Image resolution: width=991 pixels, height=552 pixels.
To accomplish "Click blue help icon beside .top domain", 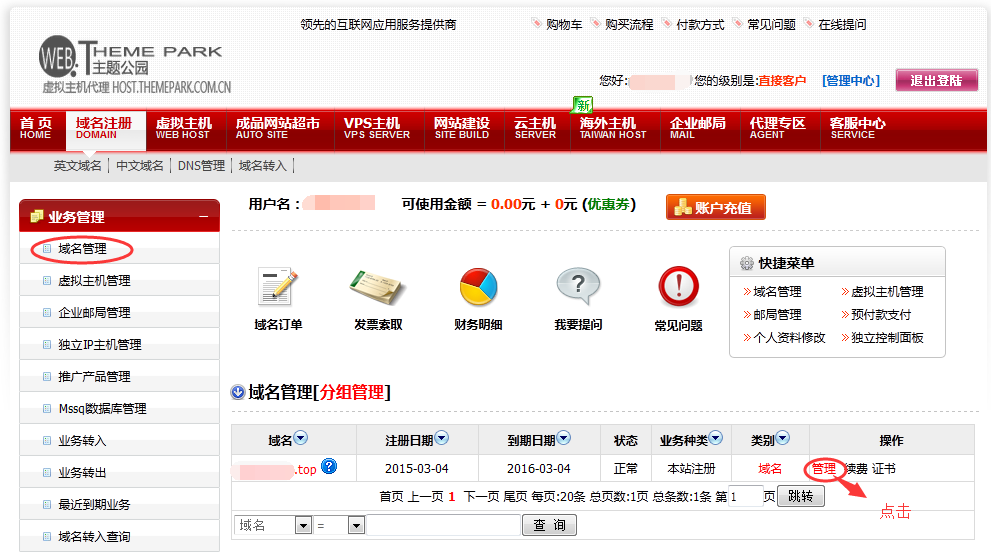I will (x=329, y=467).
